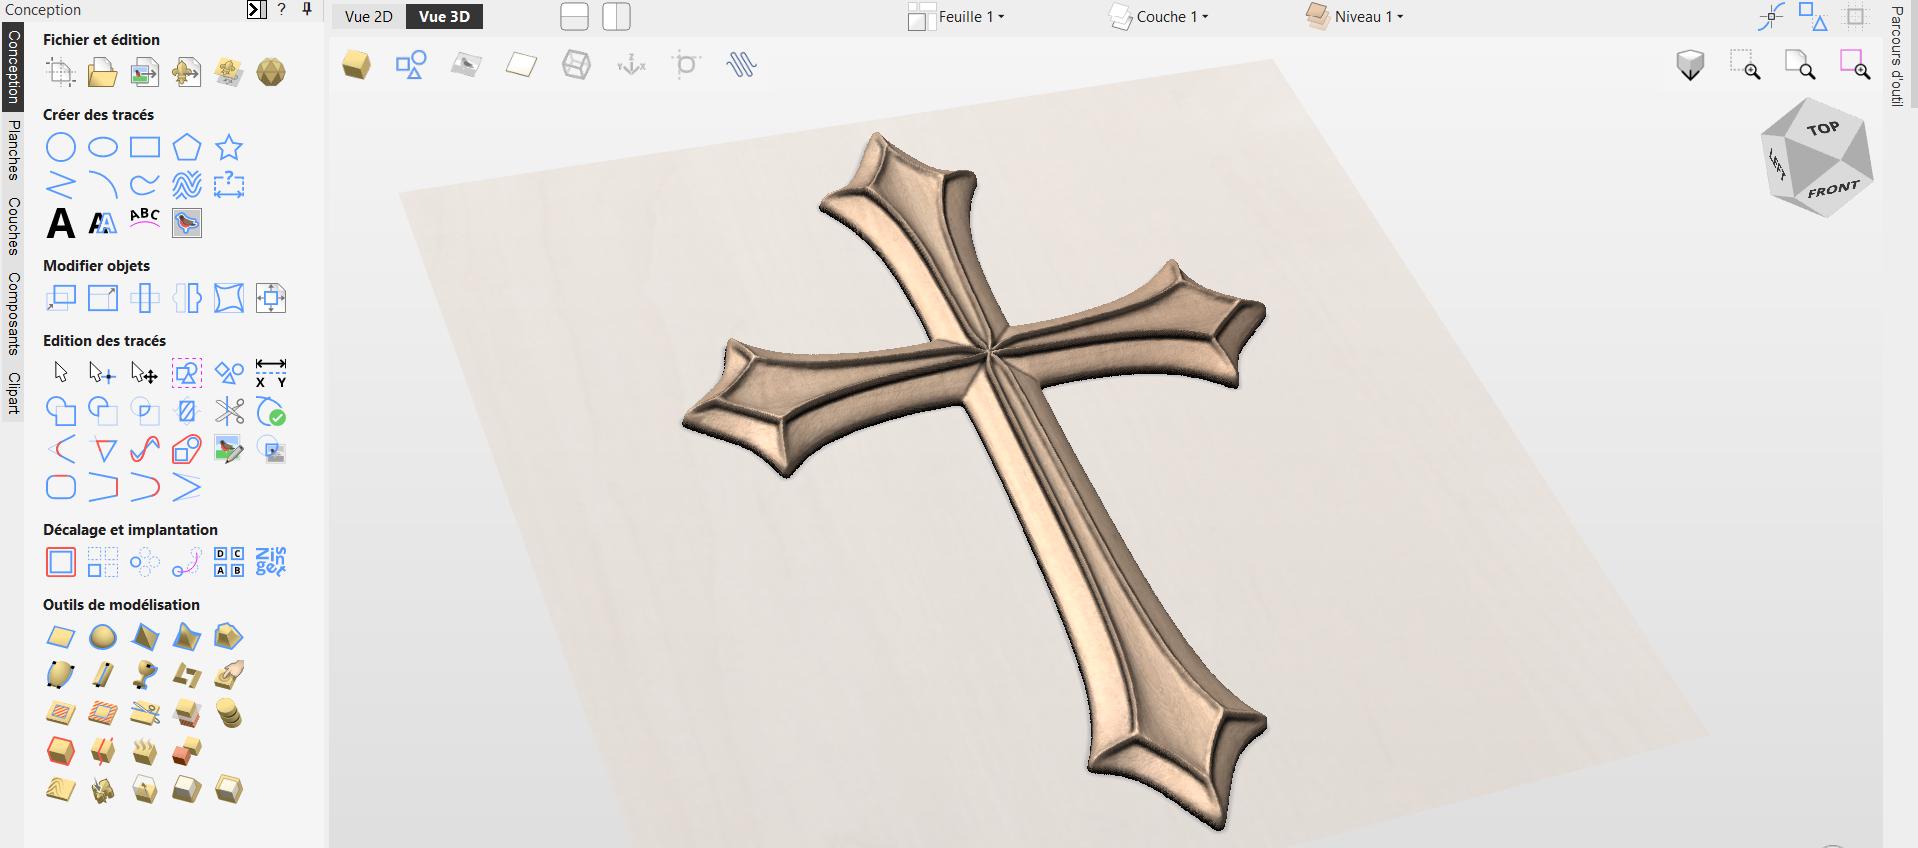
Task: Click the Trim vectors scissors tool
Action: tap(229, 412)
